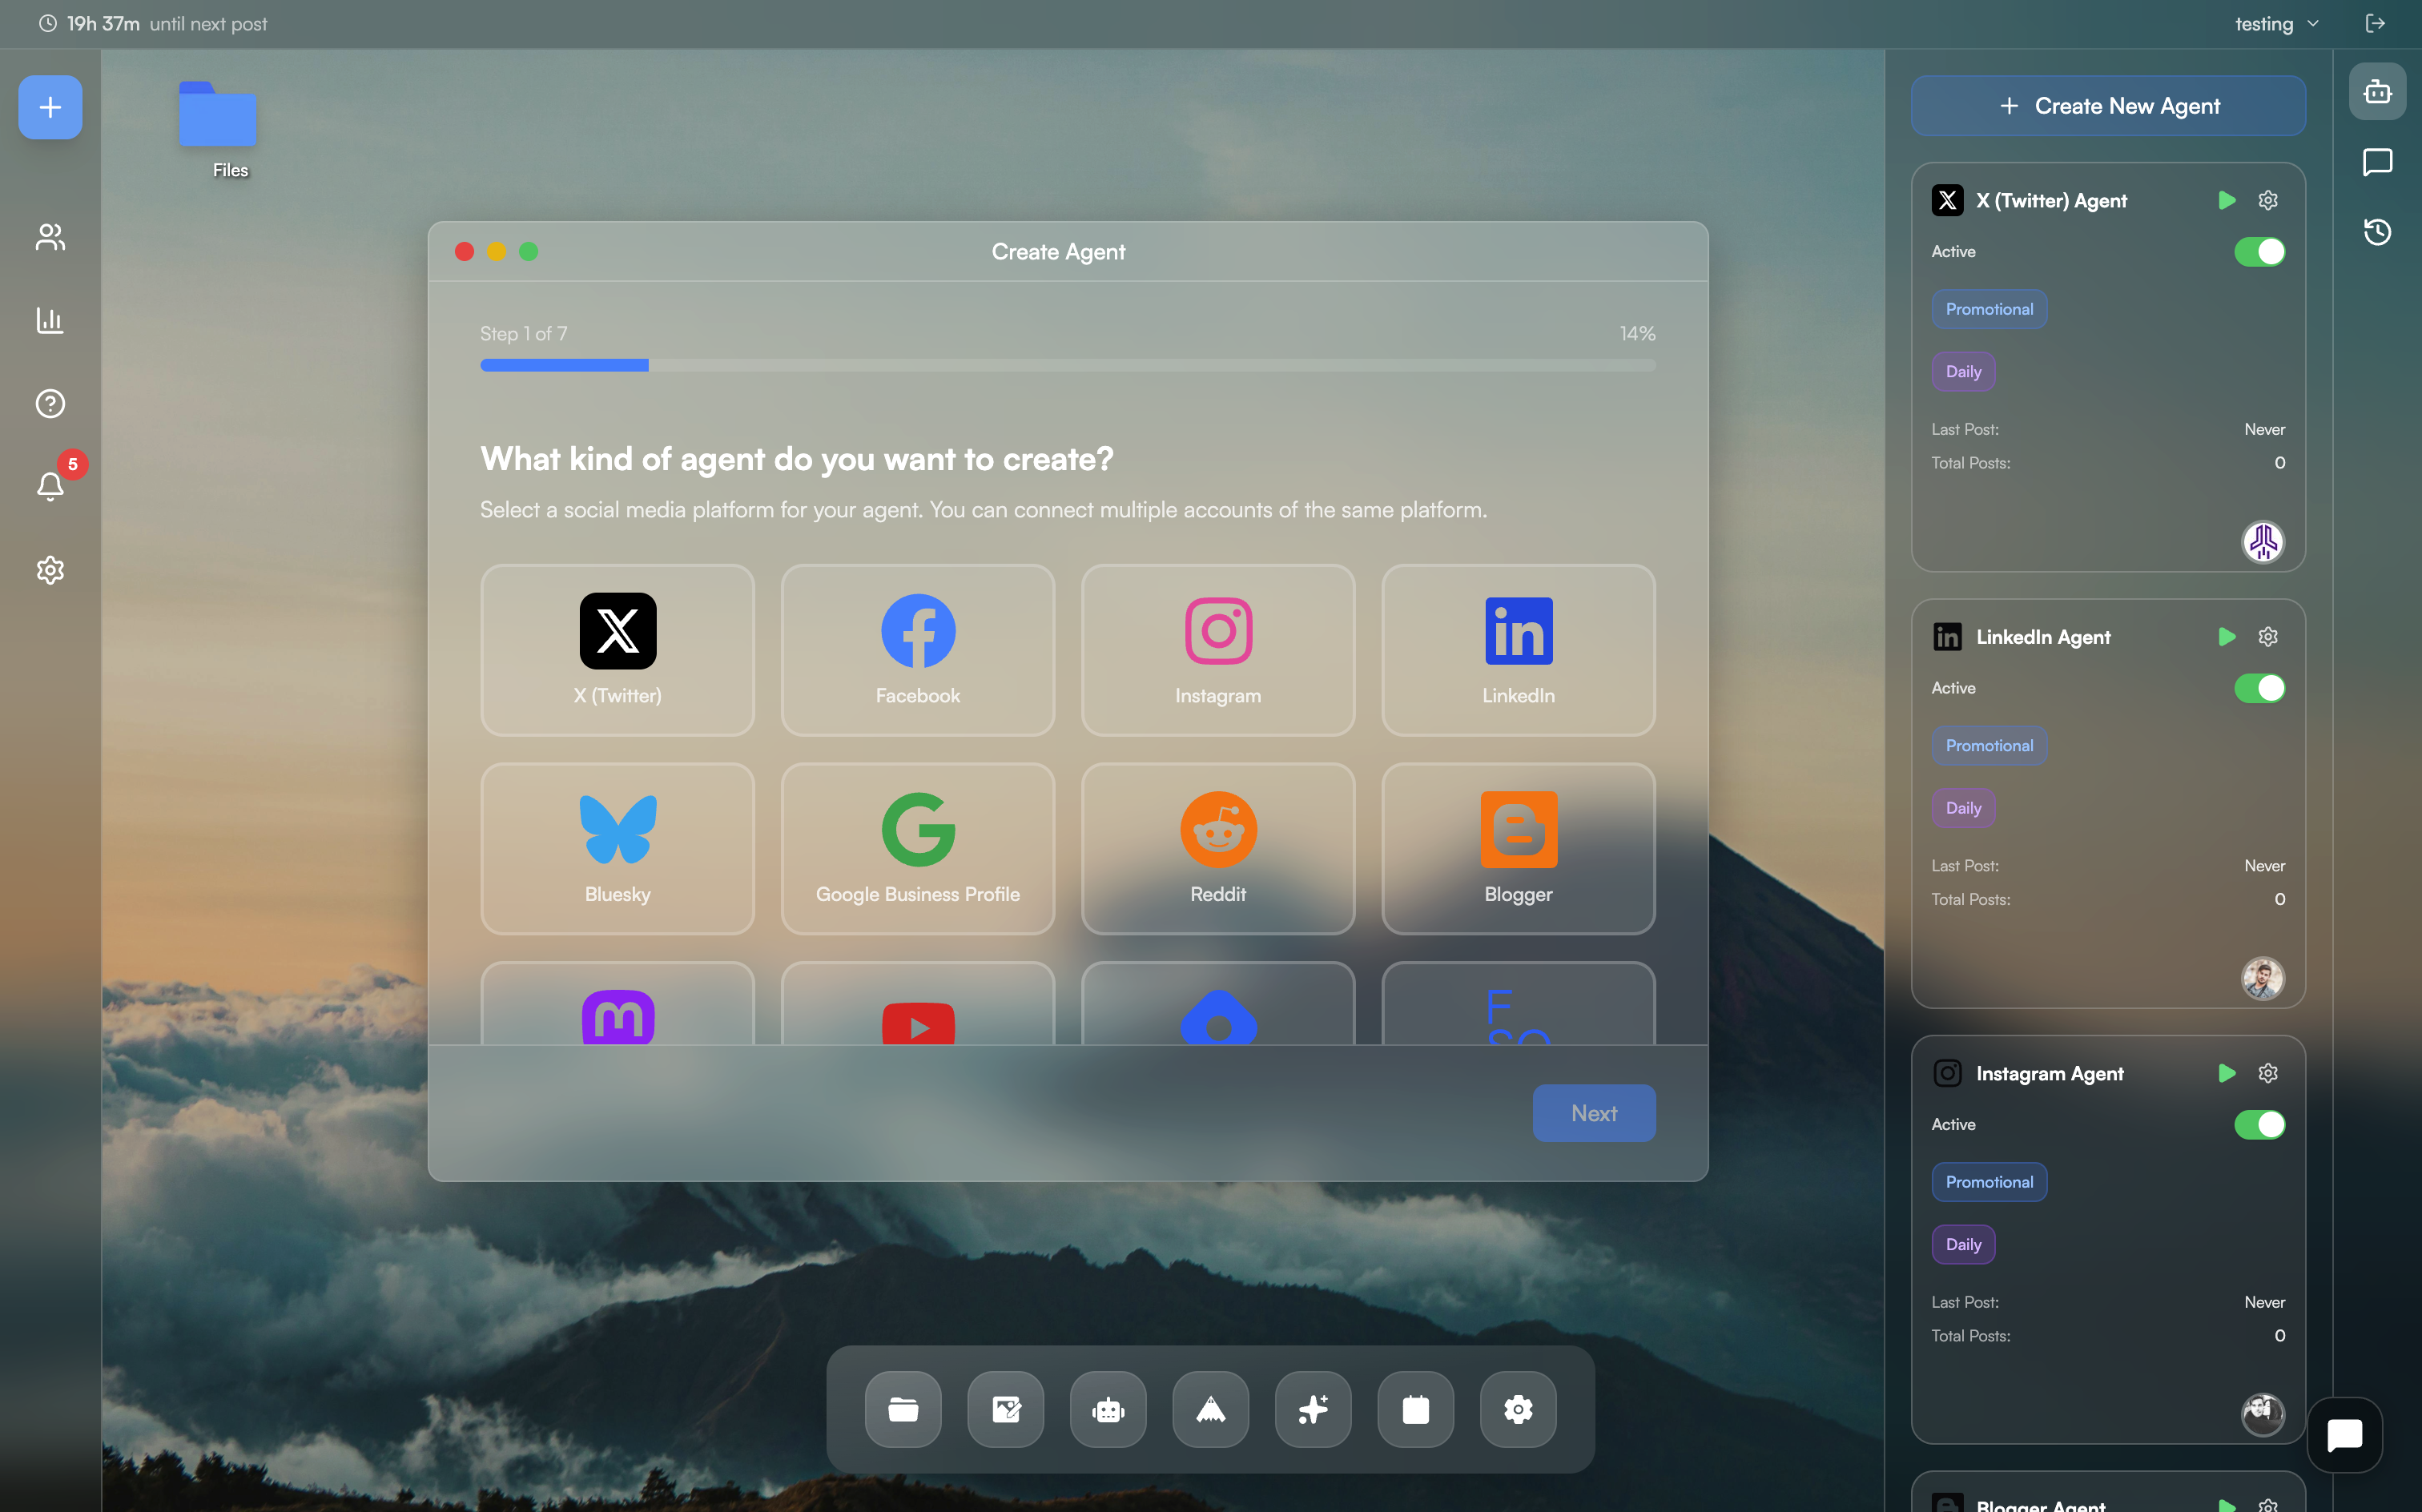Disable the X (Twitter) Agent active toggle
This screenshot has width=2422, height=1512.
[x=2259, y=252]
